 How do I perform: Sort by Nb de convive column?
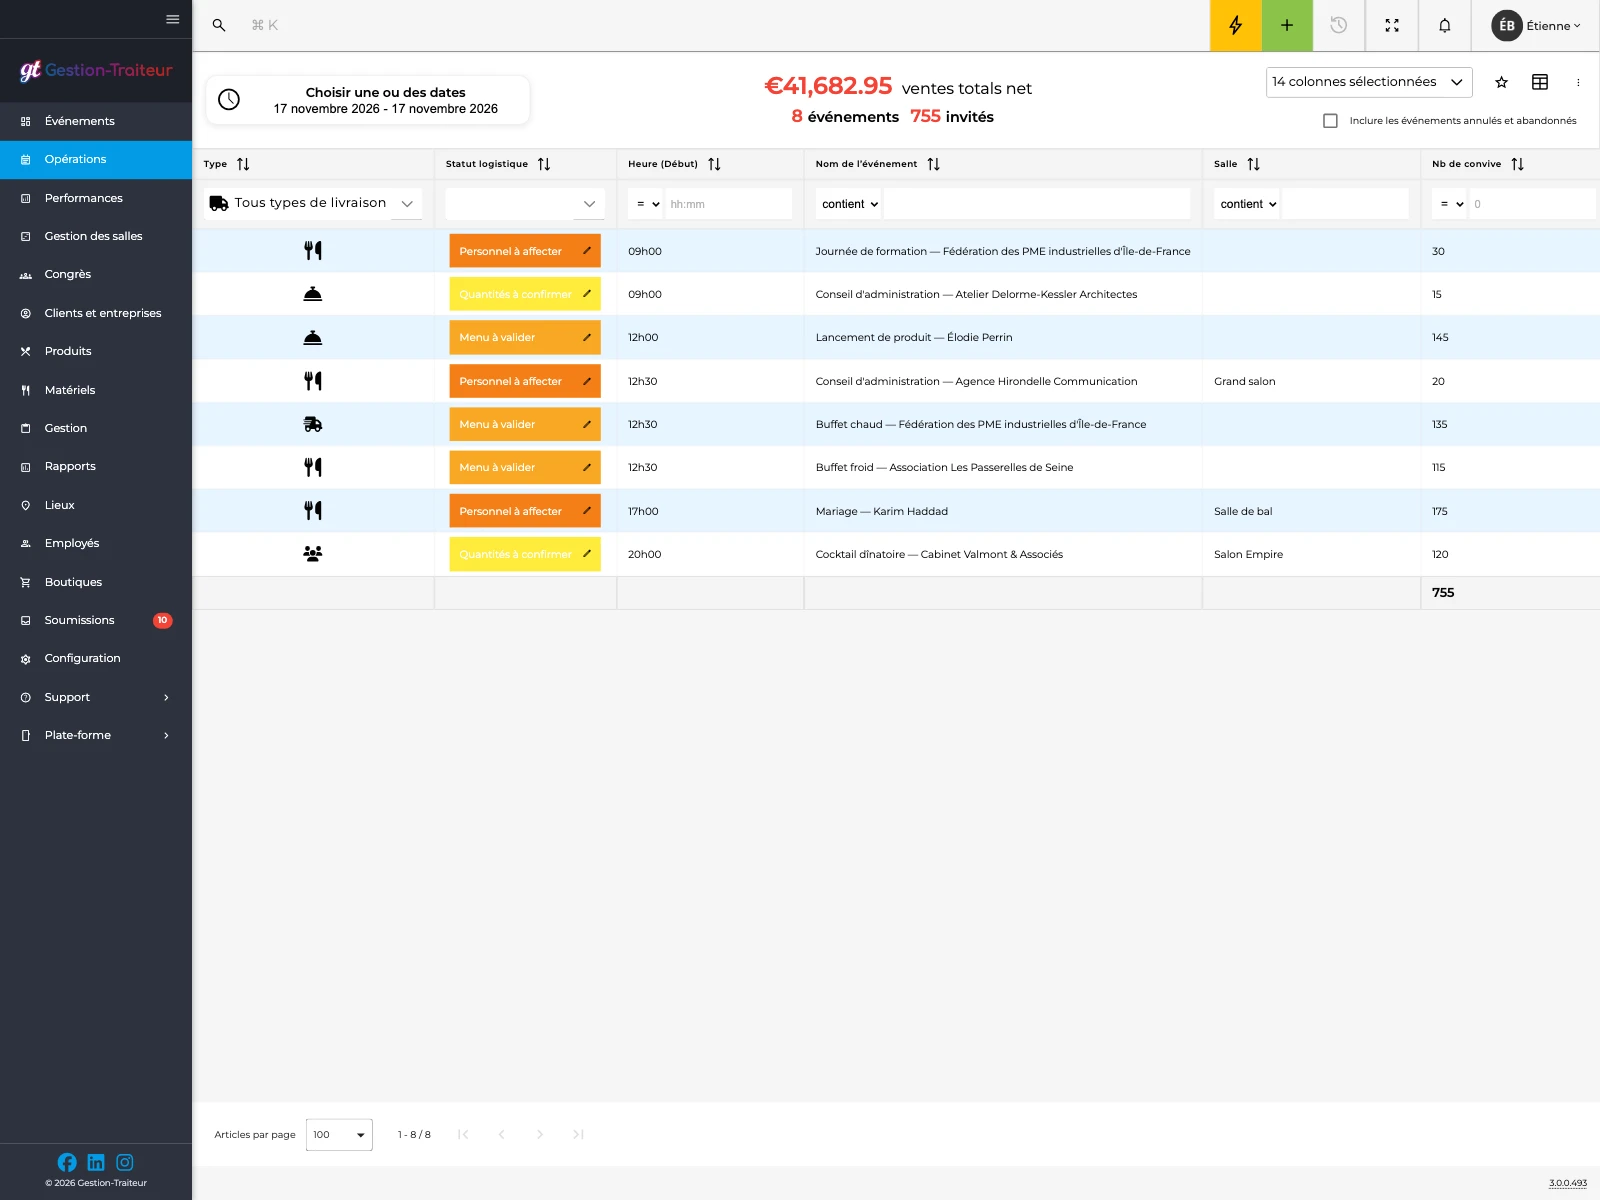pos(1517,164)
